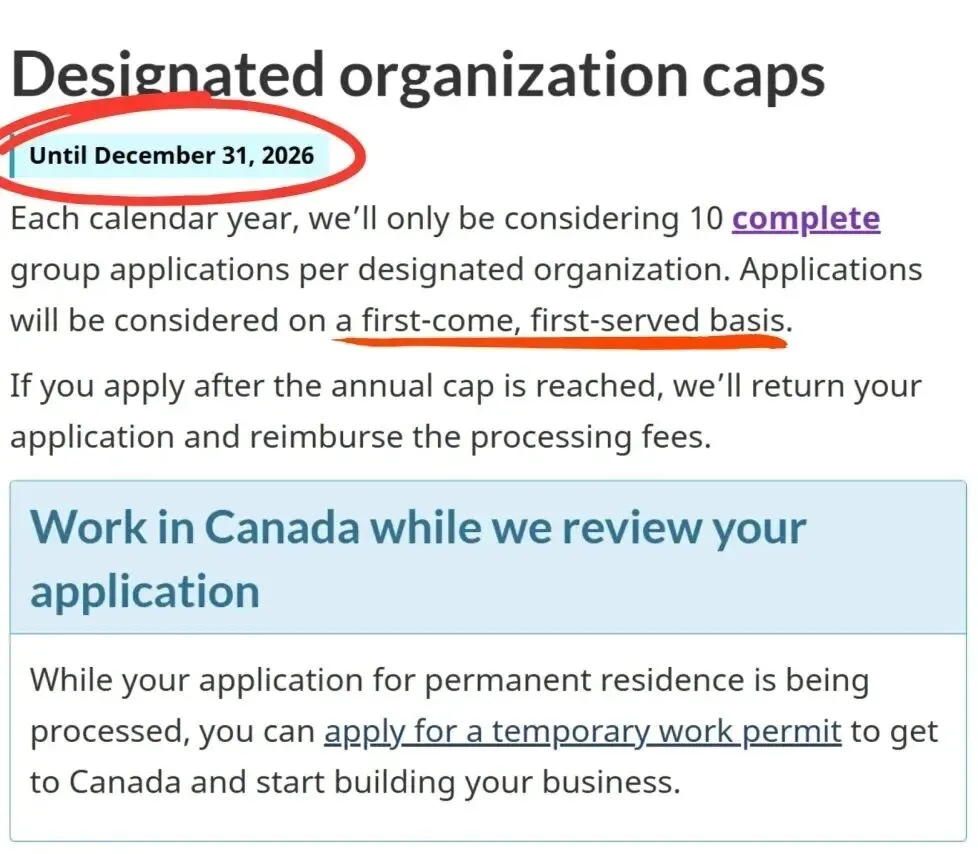Click the "Designated organization caps" heading

(x=418, y=77)
